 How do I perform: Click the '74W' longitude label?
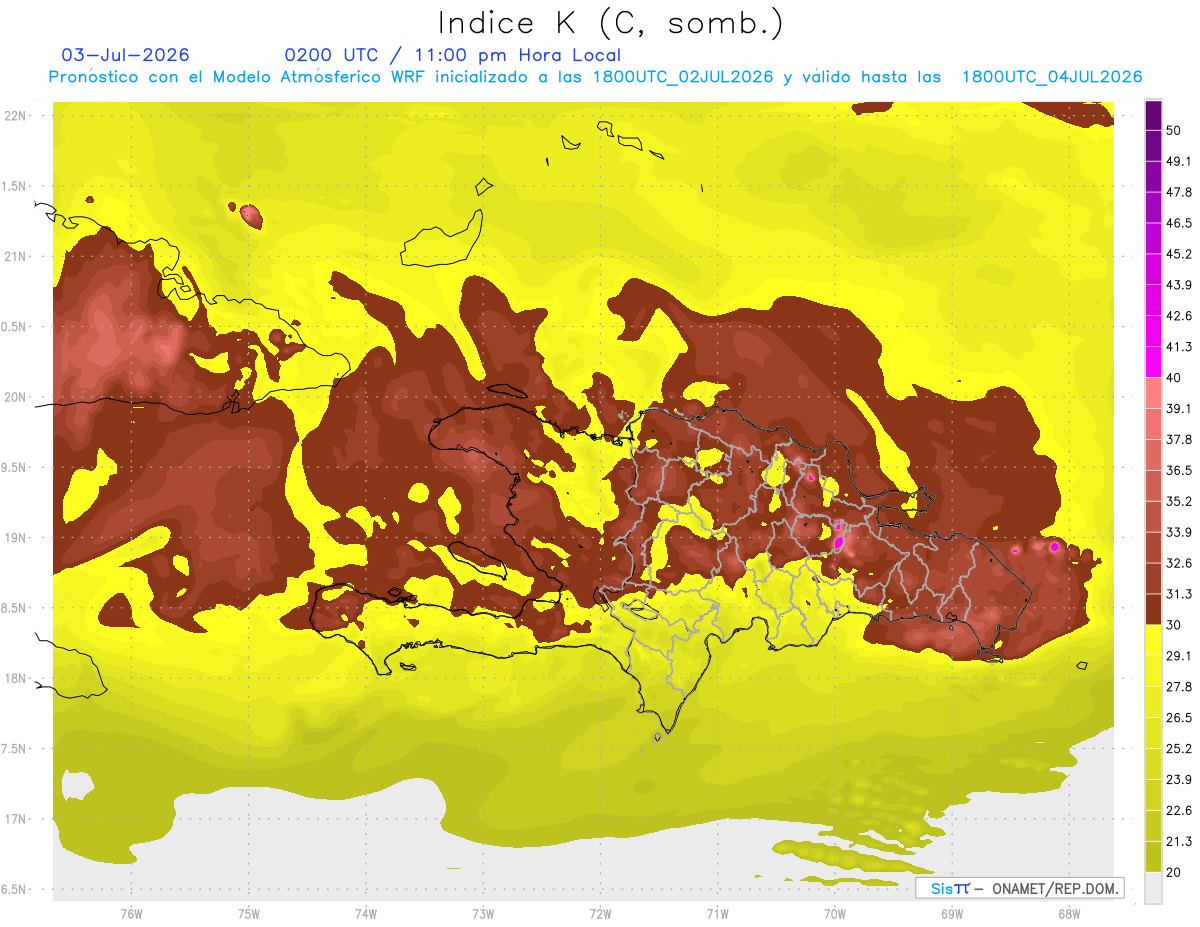click(x=366, y=914)
